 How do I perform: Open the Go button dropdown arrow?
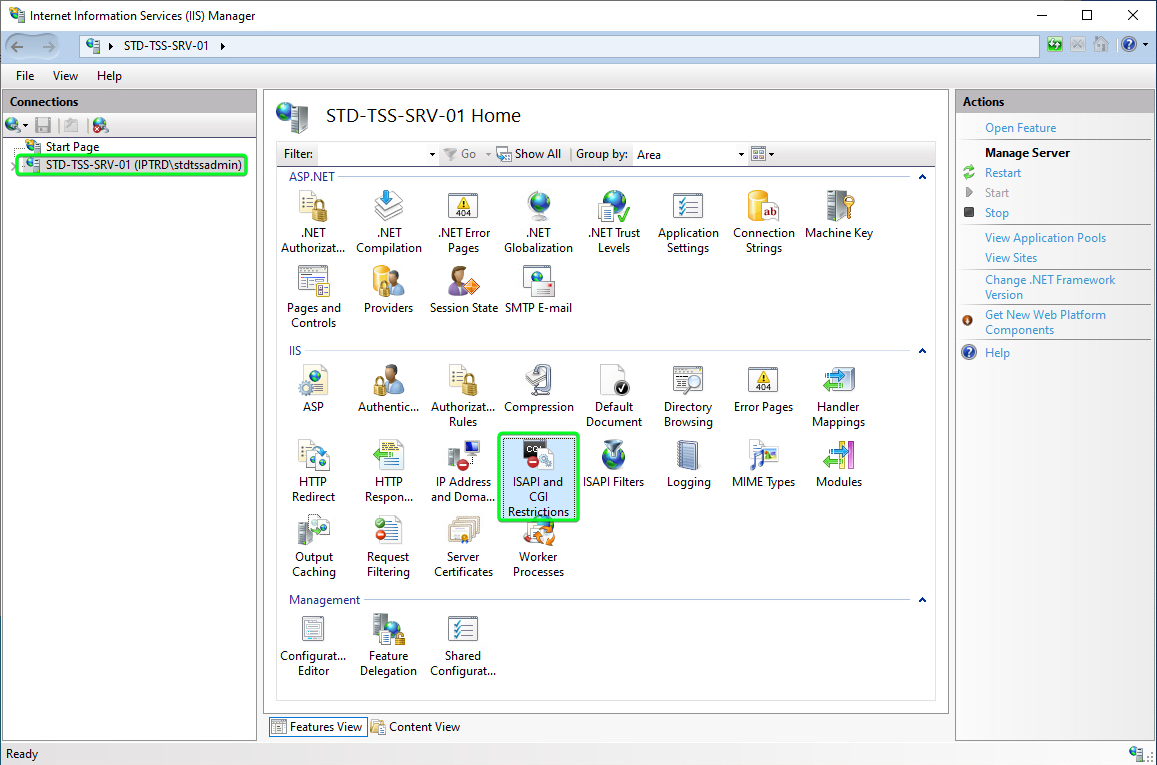coord(488,154)
